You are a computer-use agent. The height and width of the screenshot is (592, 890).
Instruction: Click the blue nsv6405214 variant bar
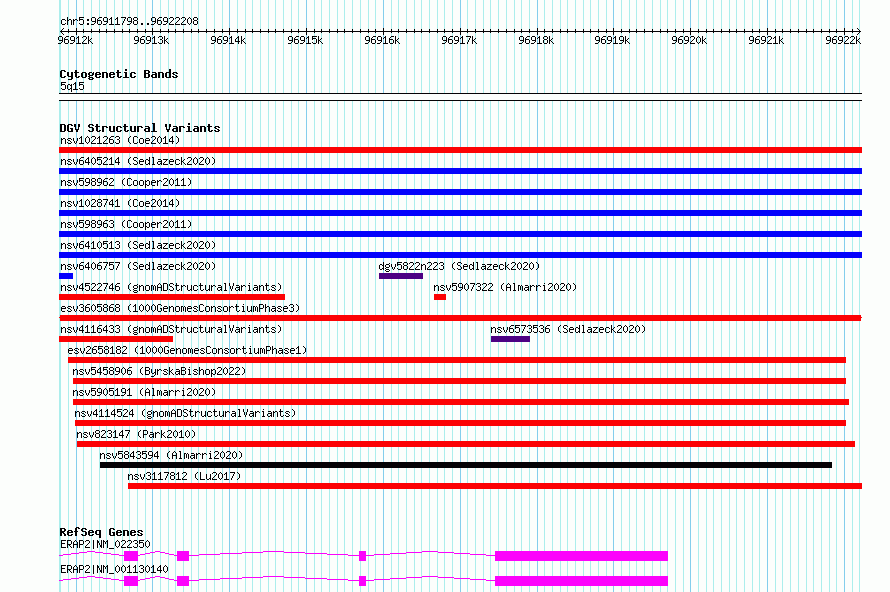click(x=460, y=171)
